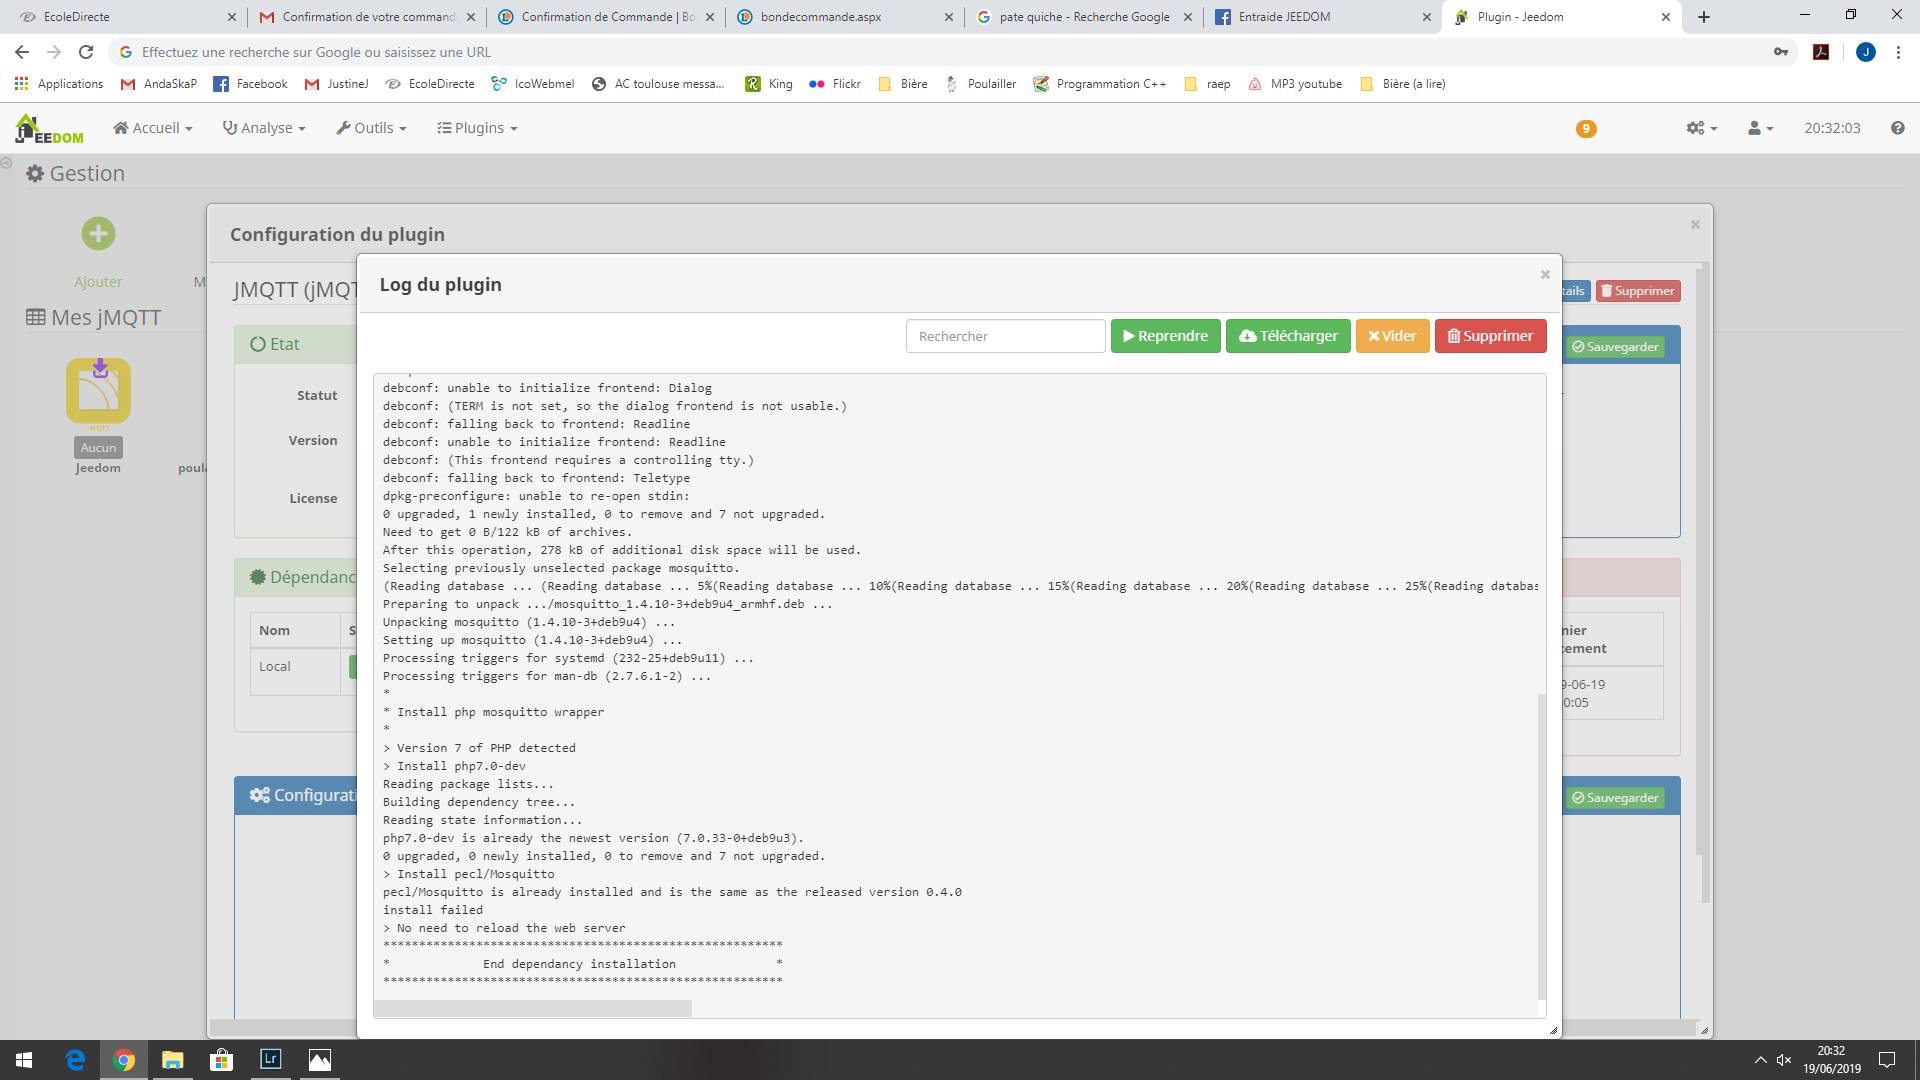Screen dimensions: 1920x1080
Task: Show hidden system tray icons
Action: coord(1760,1060)
